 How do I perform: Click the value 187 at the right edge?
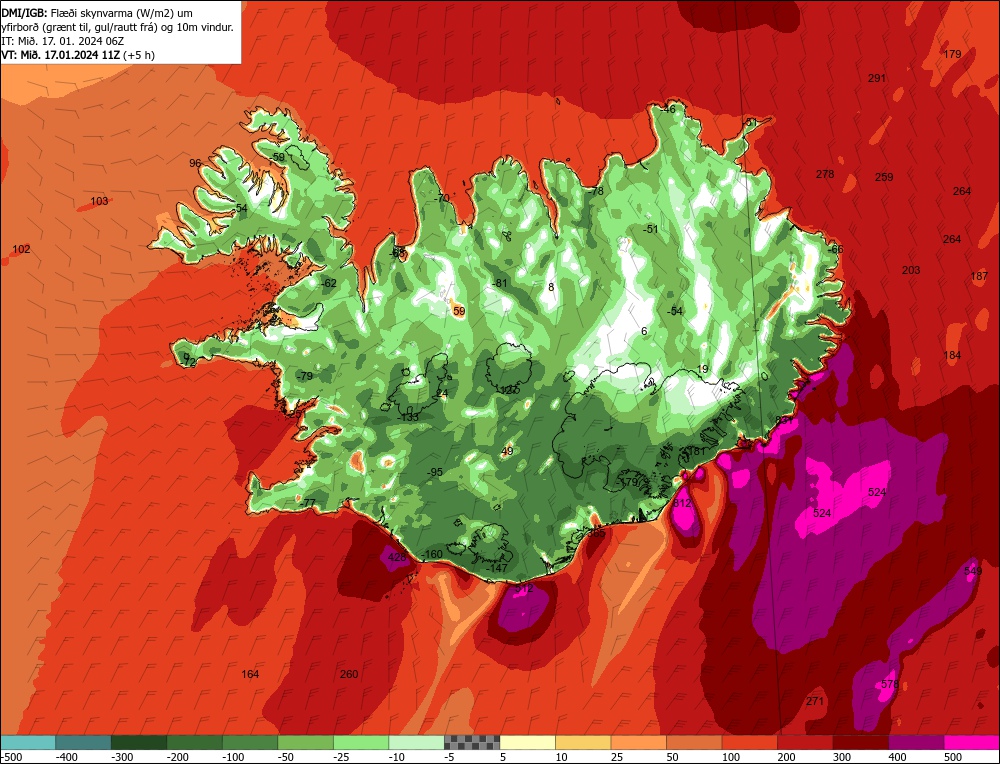(979, 276)
